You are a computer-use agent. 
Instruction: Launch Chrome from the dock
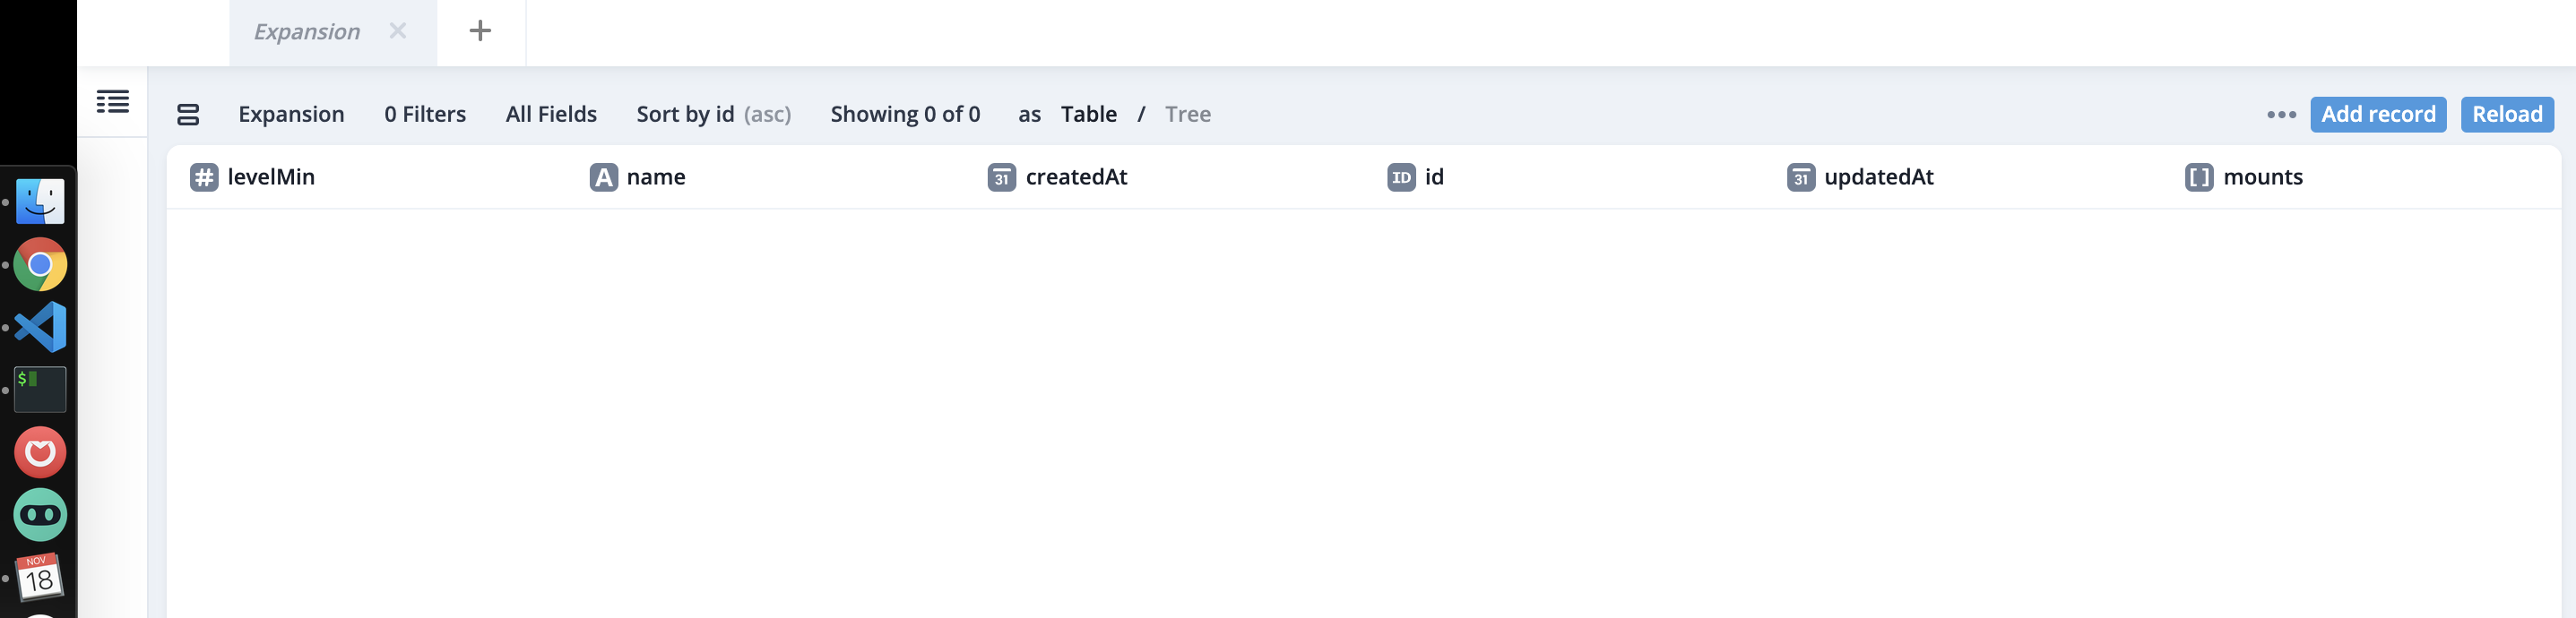point(40,265)
